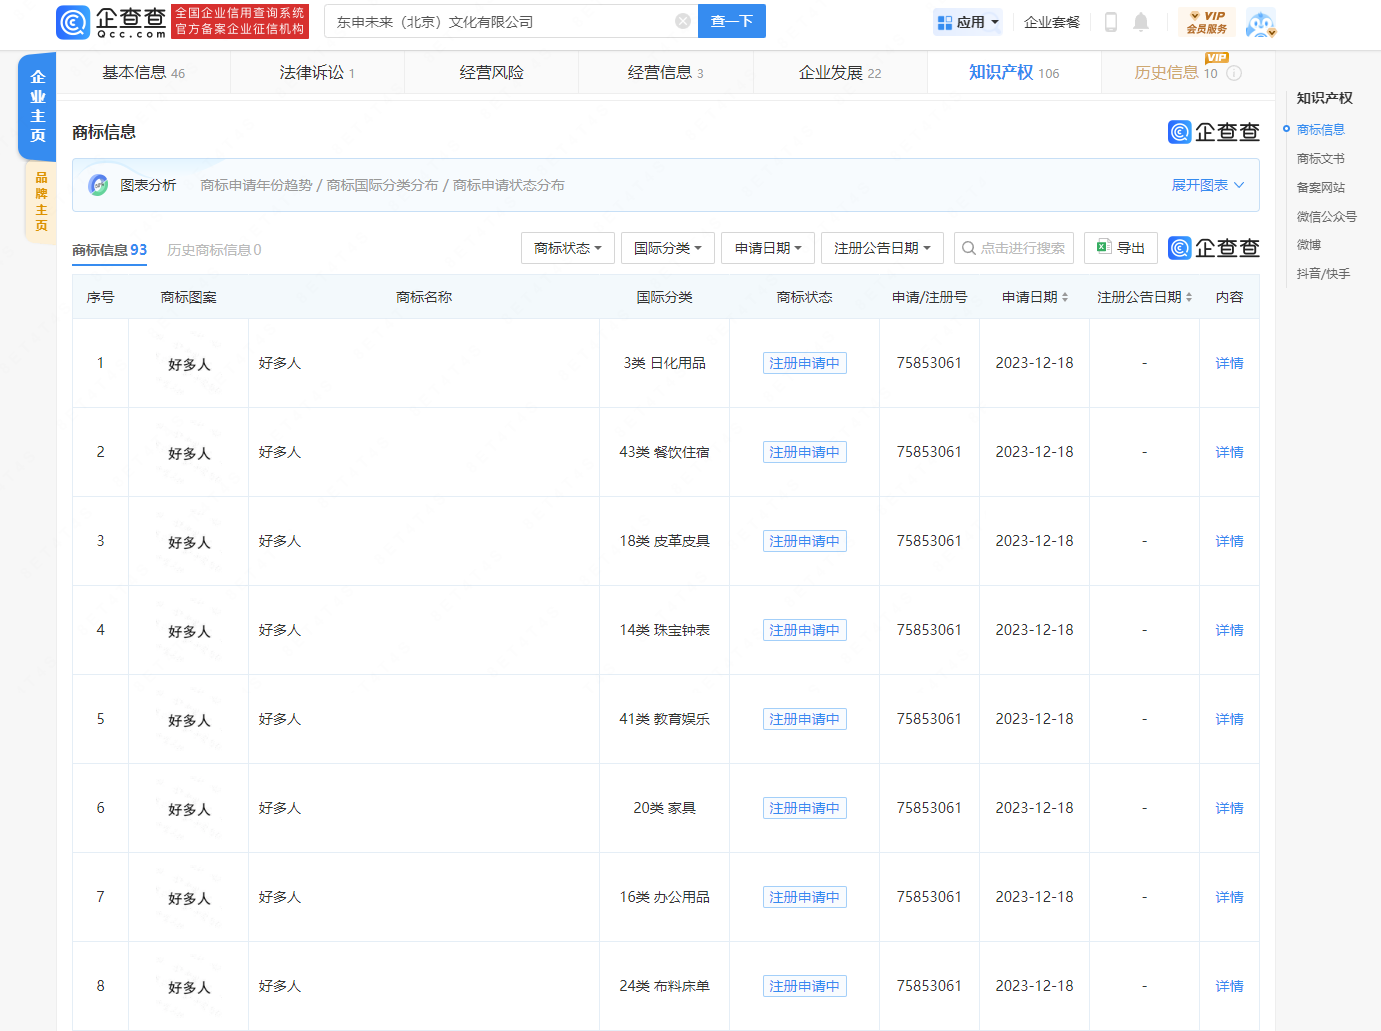Switch to 基本信息 tab

point(143,73)
